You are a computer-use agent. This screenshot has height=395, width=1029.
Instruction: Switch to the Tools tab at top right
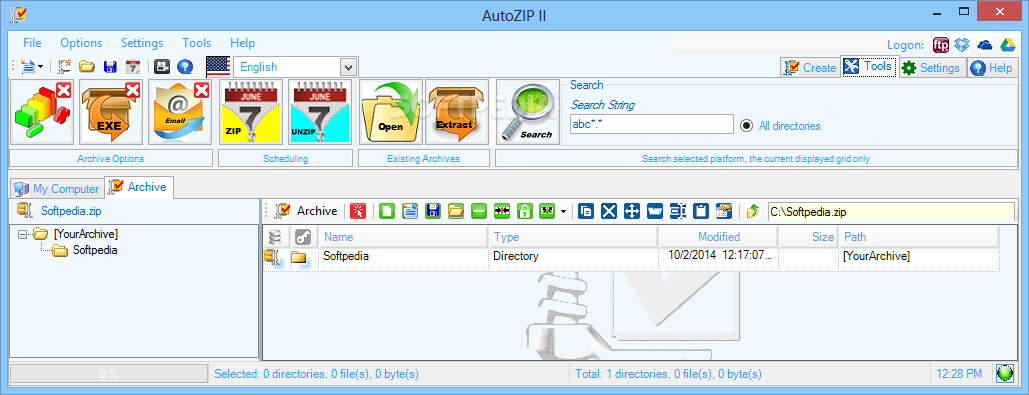click(x=869, y=66)
